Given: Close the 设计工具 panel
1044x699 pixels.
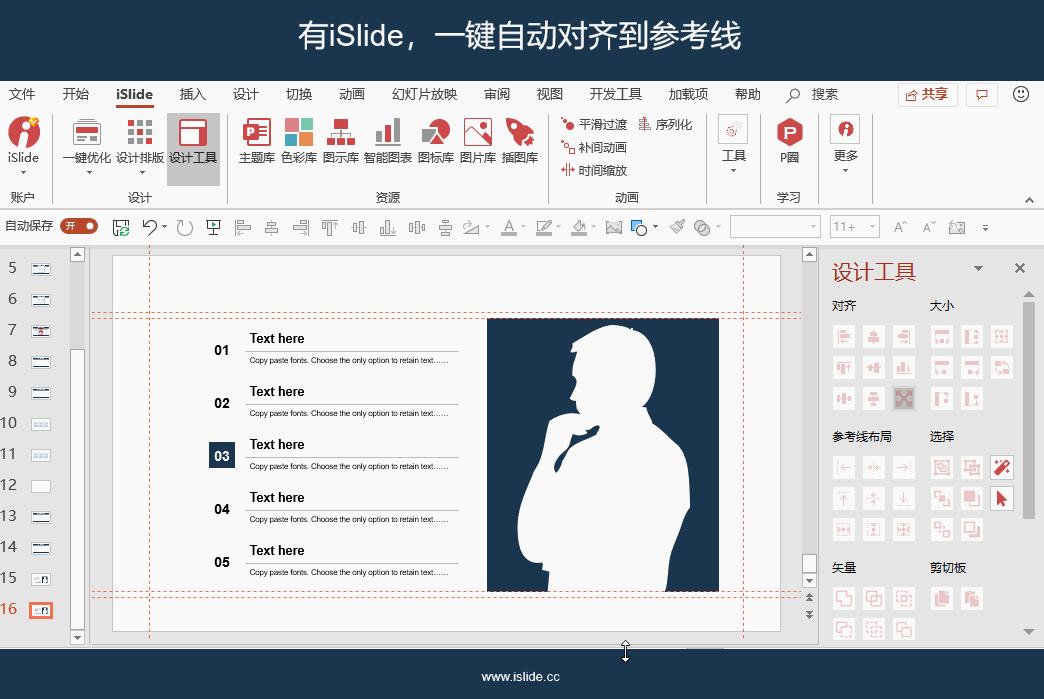Looking at the screenshot, I should pyautogui.click(x=1019, y=268).
